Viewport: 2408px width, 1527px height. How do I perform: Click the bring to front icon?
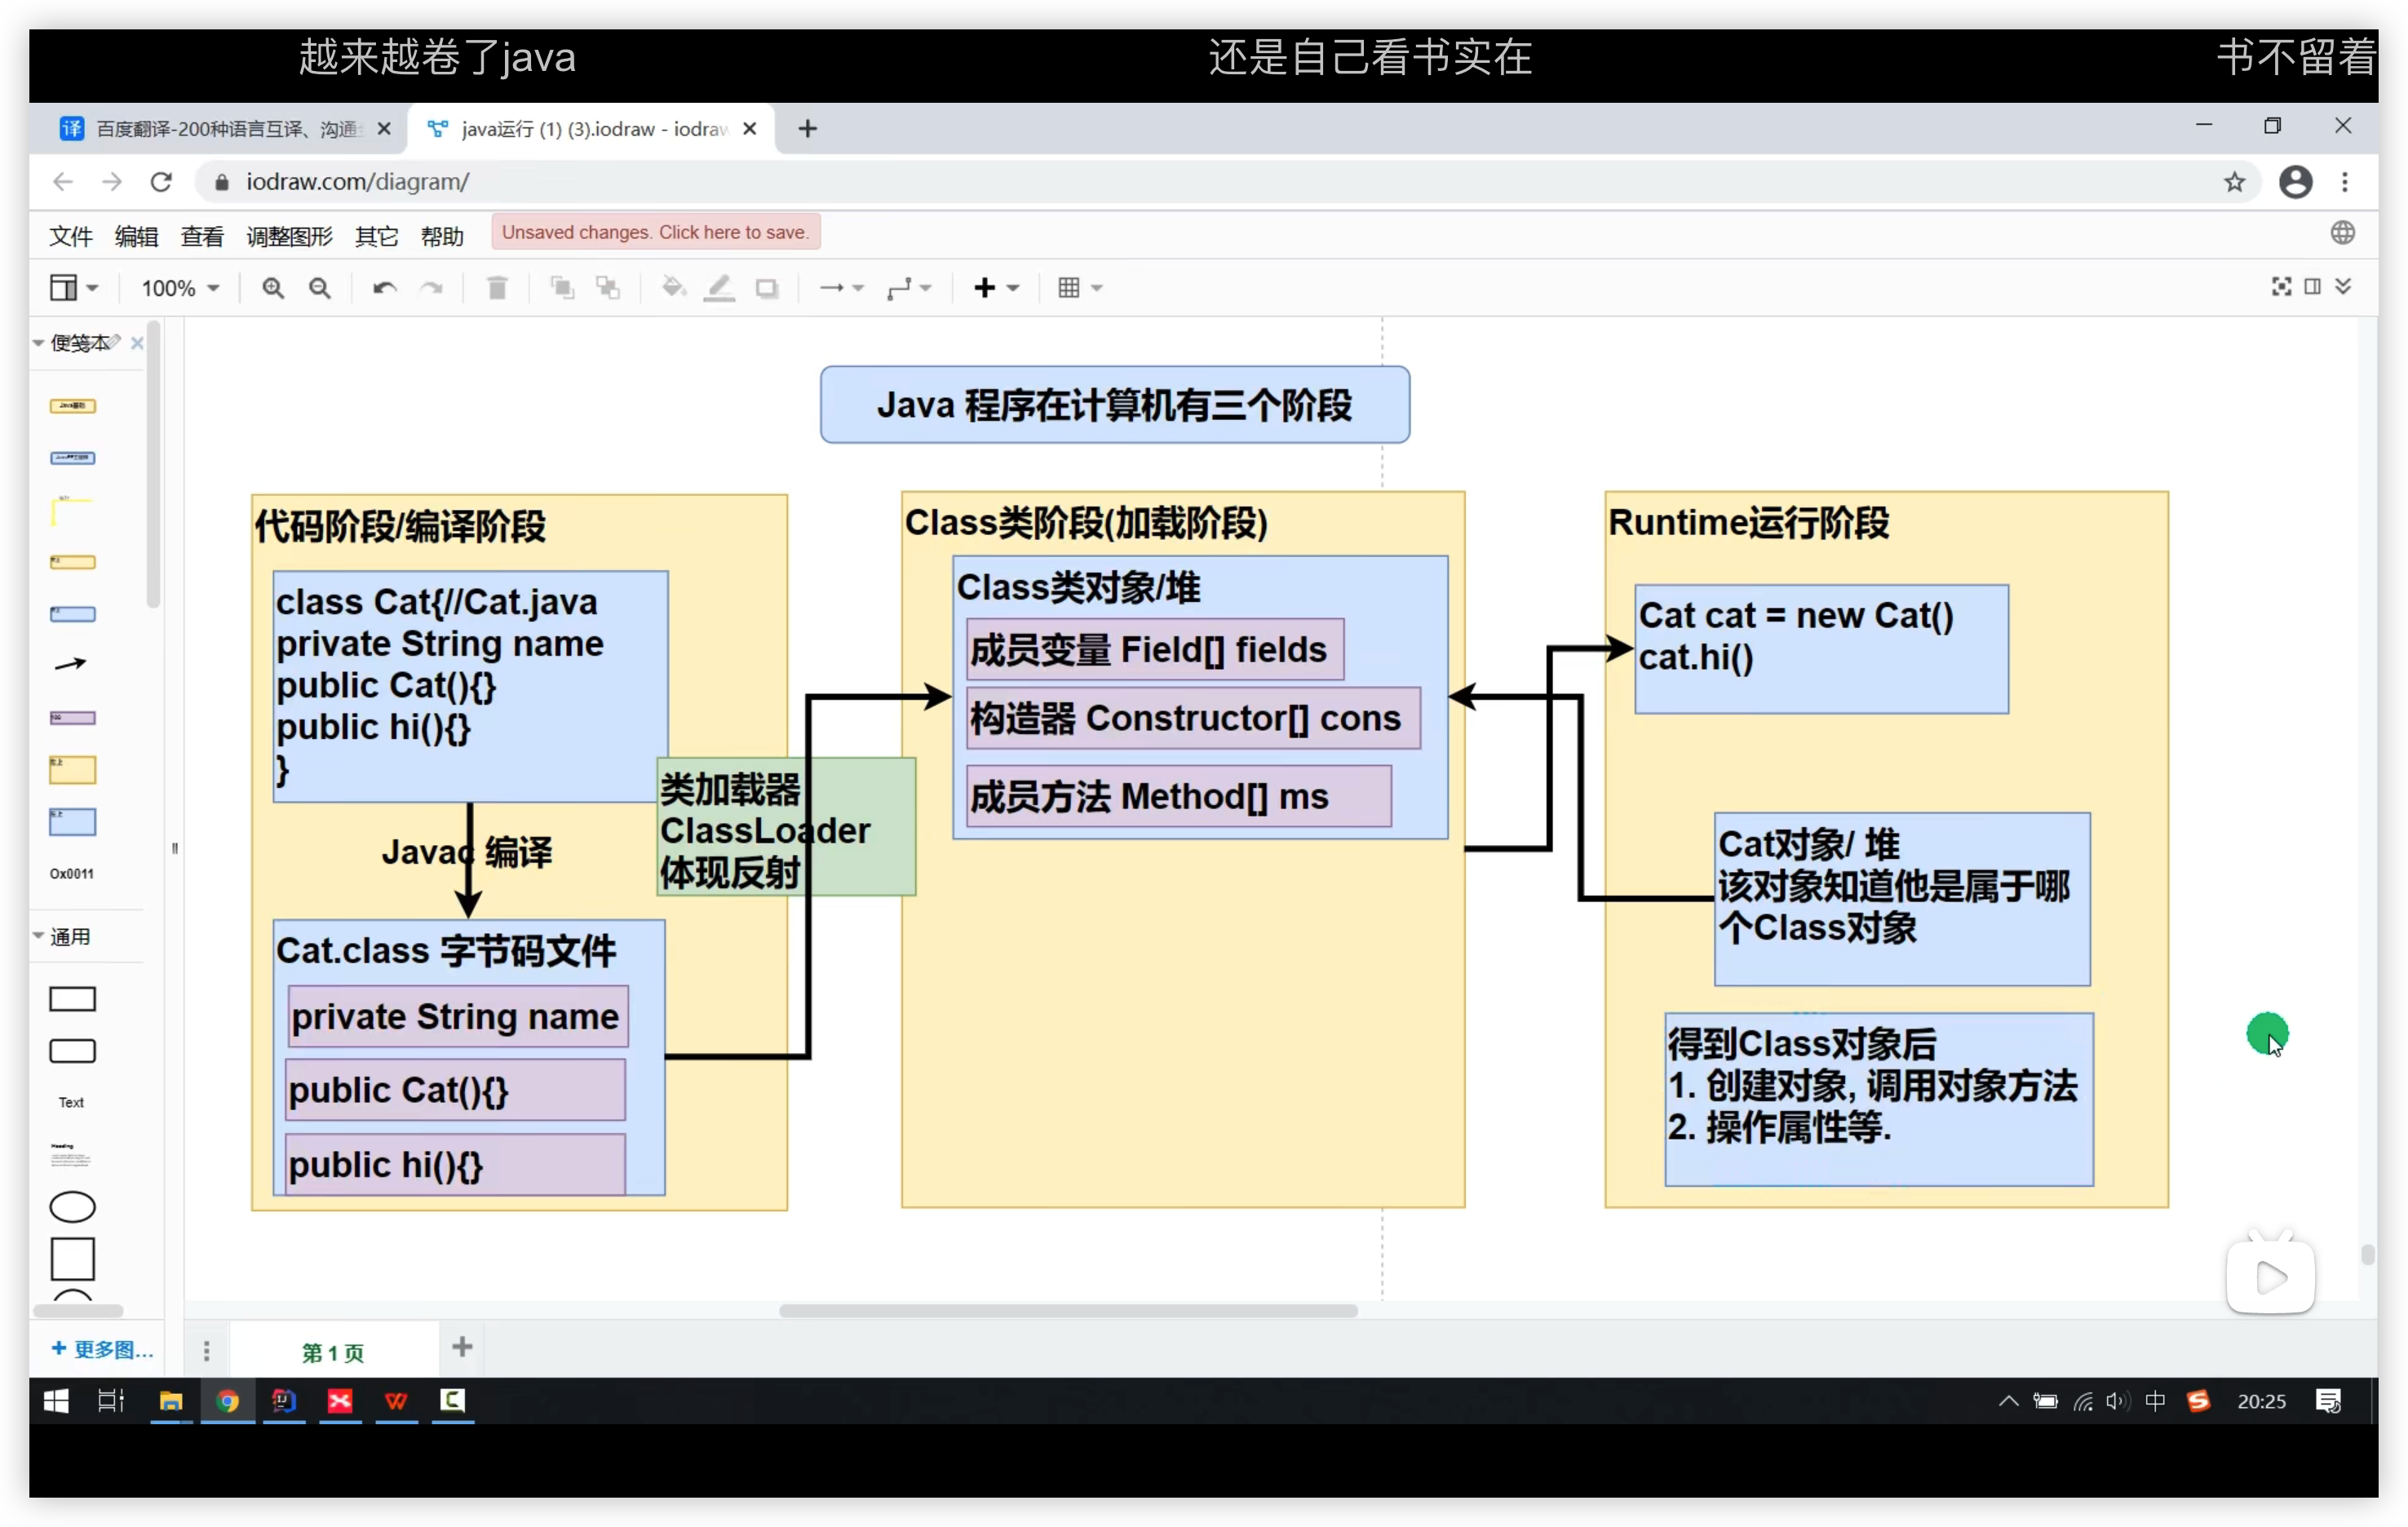point(561,288)
